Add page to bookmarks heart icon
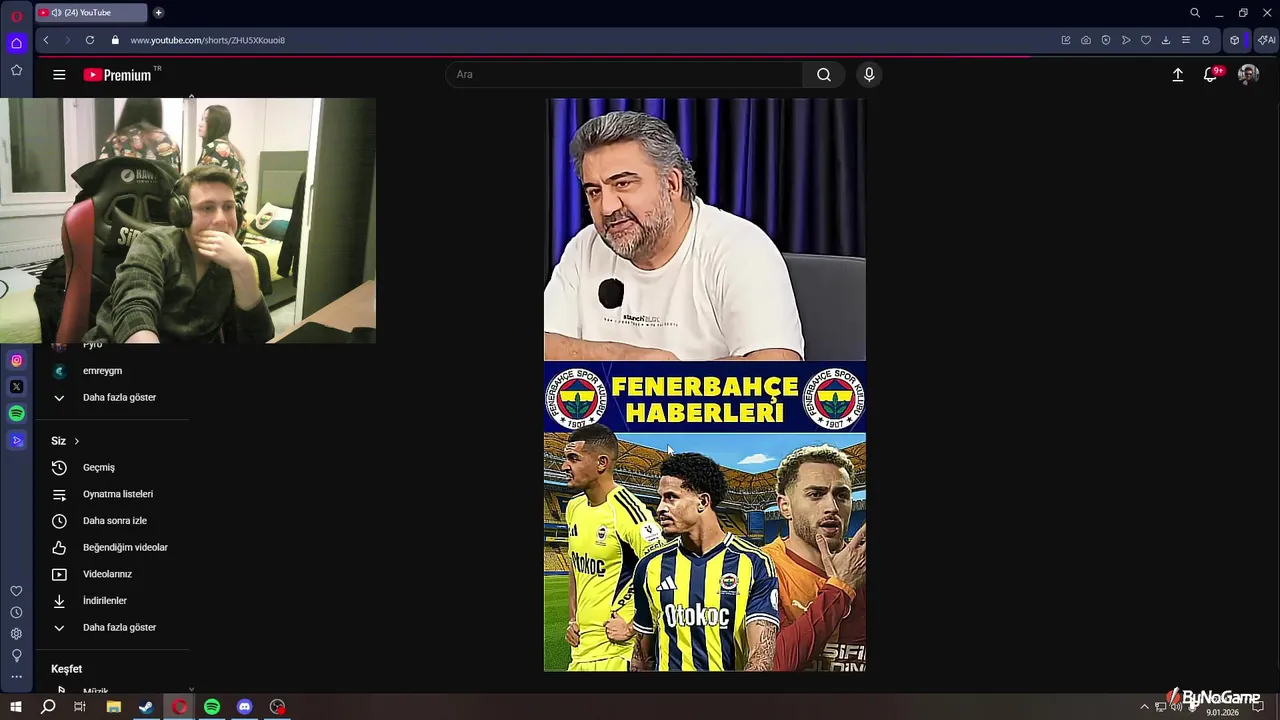The height and width of the screenshot is (720, 1280). click(1146, 40)
